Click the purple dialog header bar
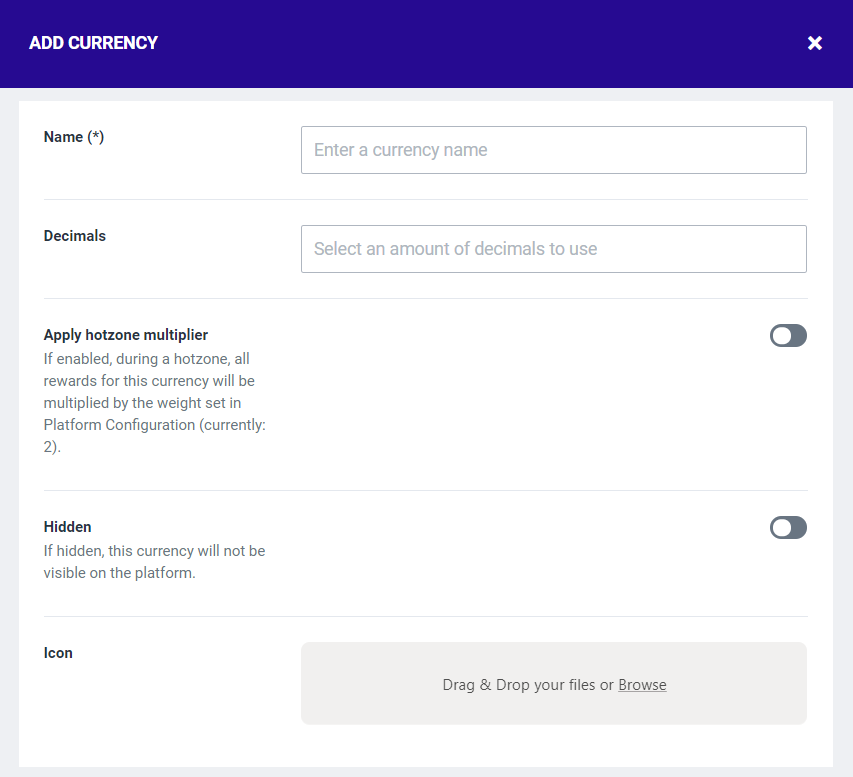Screen dimensions: 853x777 pos(450,43)
